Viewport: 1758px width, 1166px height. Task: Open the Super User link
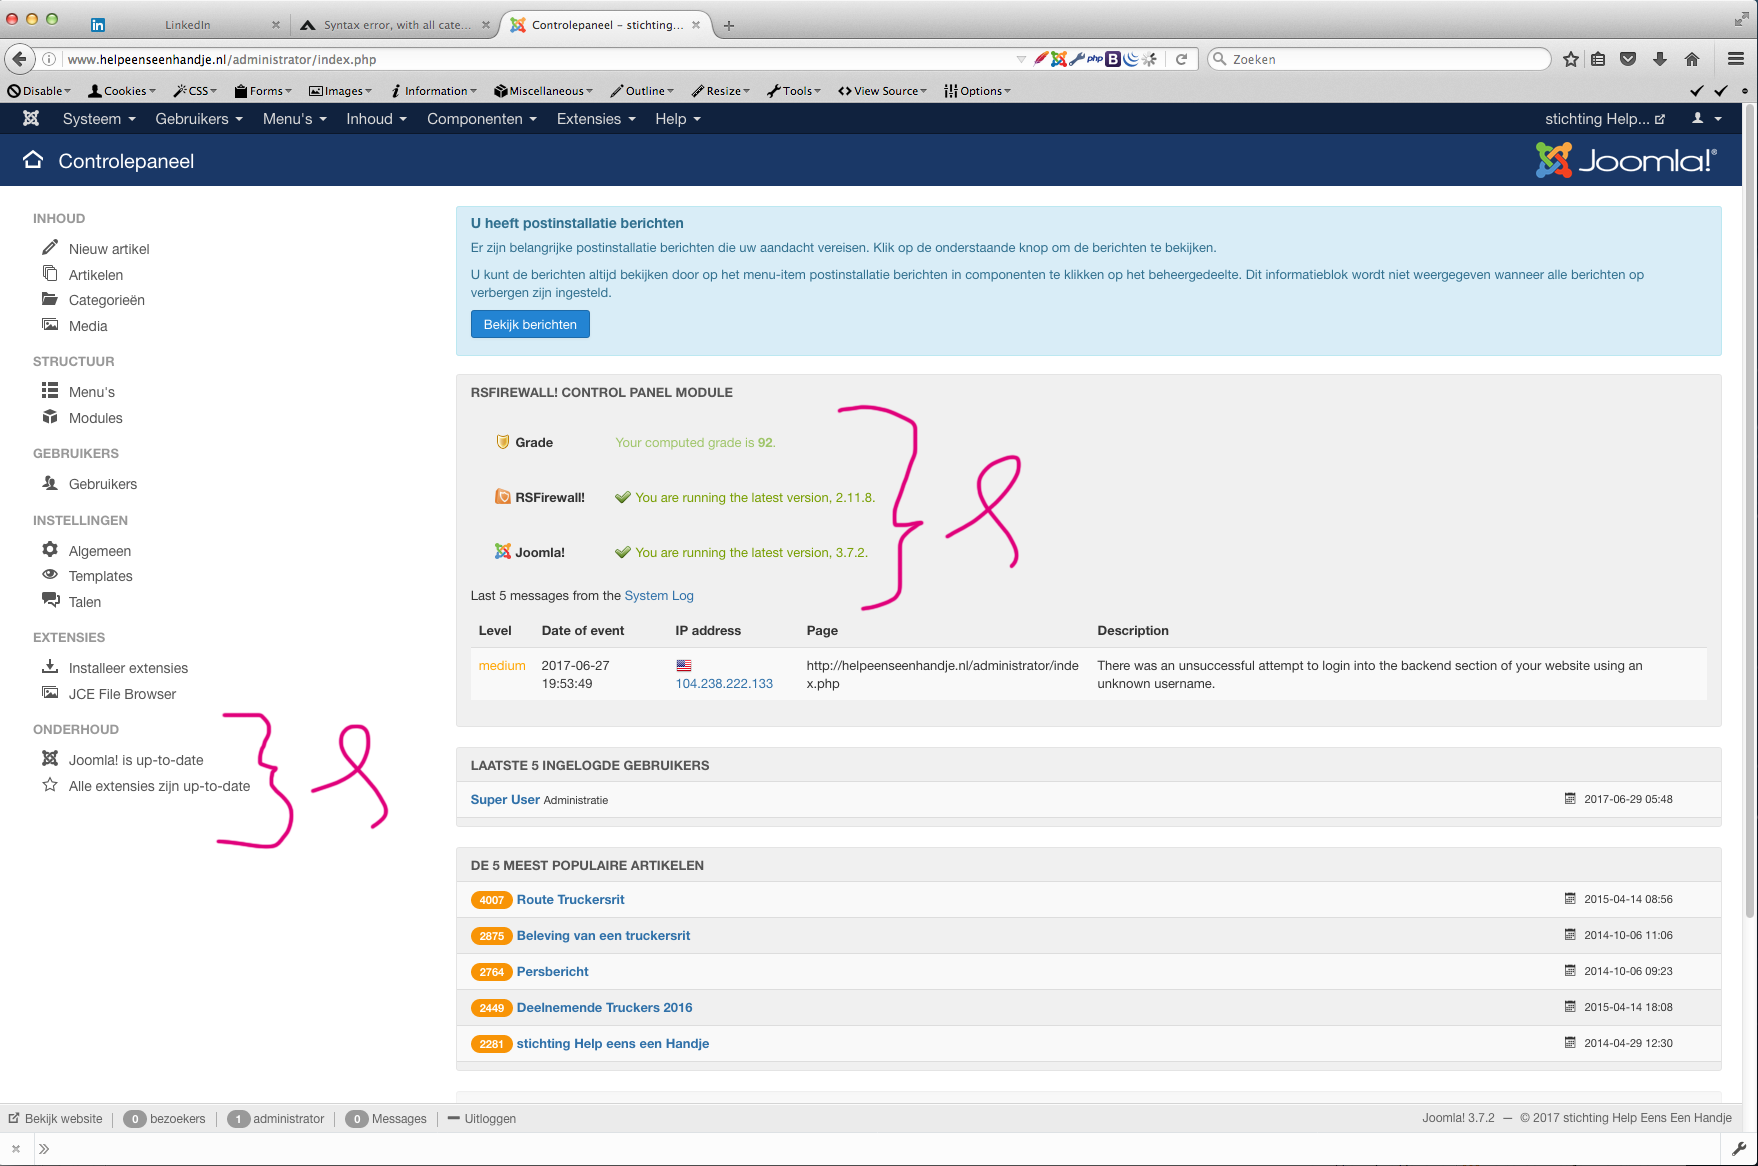coord(505,799)
